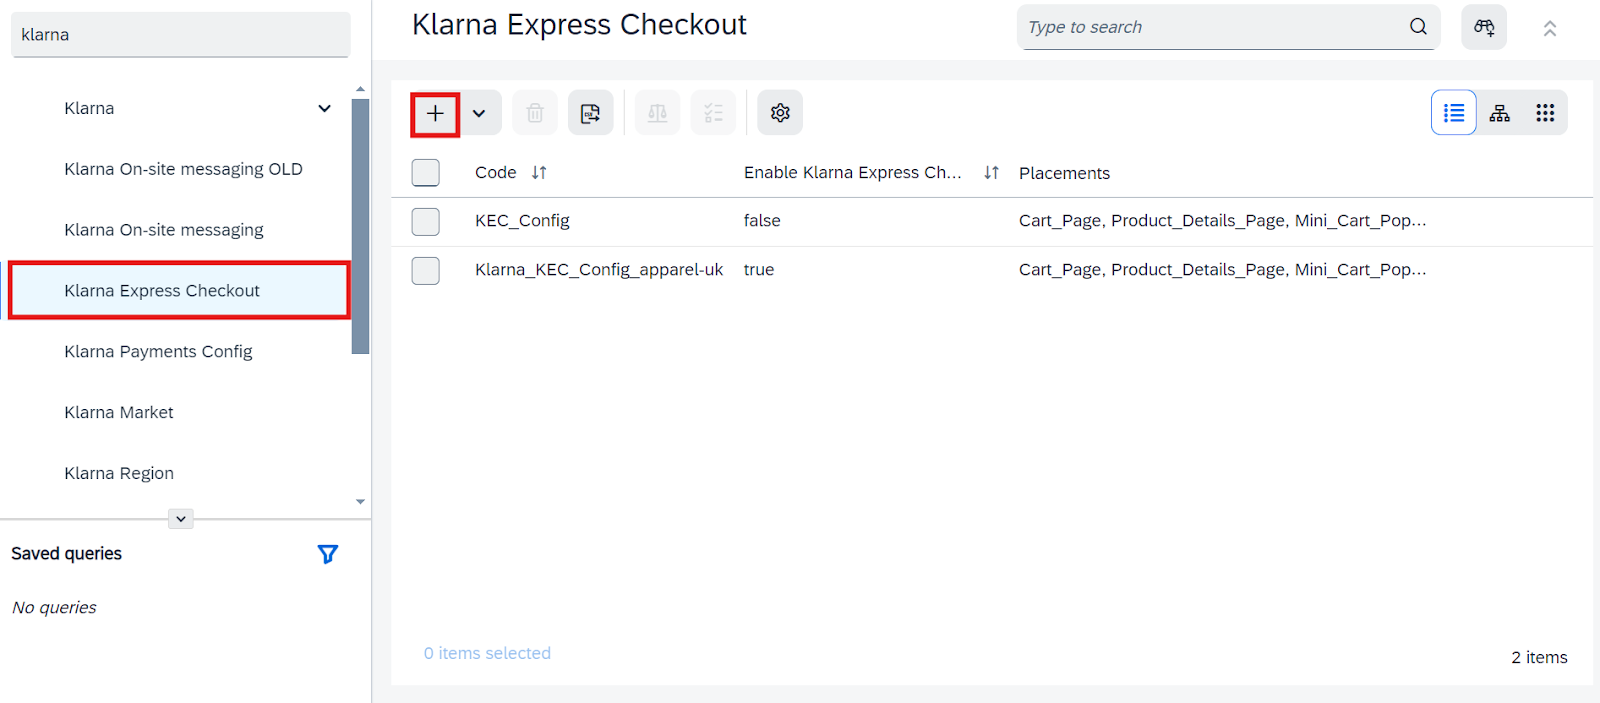Click the Klarna_KEC_Config_apparel-uk code cell
This screenshot has width=1600, height=703.
tap(599, 270)
